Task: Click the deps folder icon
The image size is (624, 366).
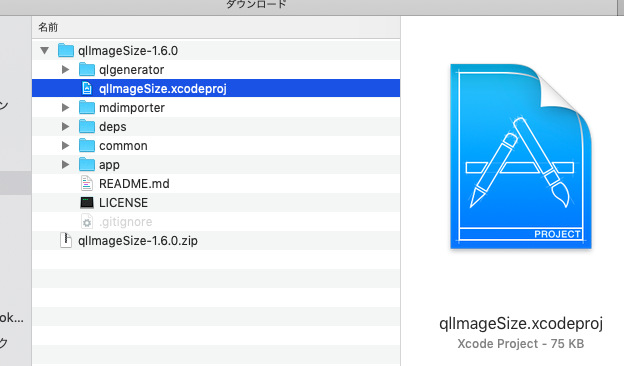Action: coord(87,127)
